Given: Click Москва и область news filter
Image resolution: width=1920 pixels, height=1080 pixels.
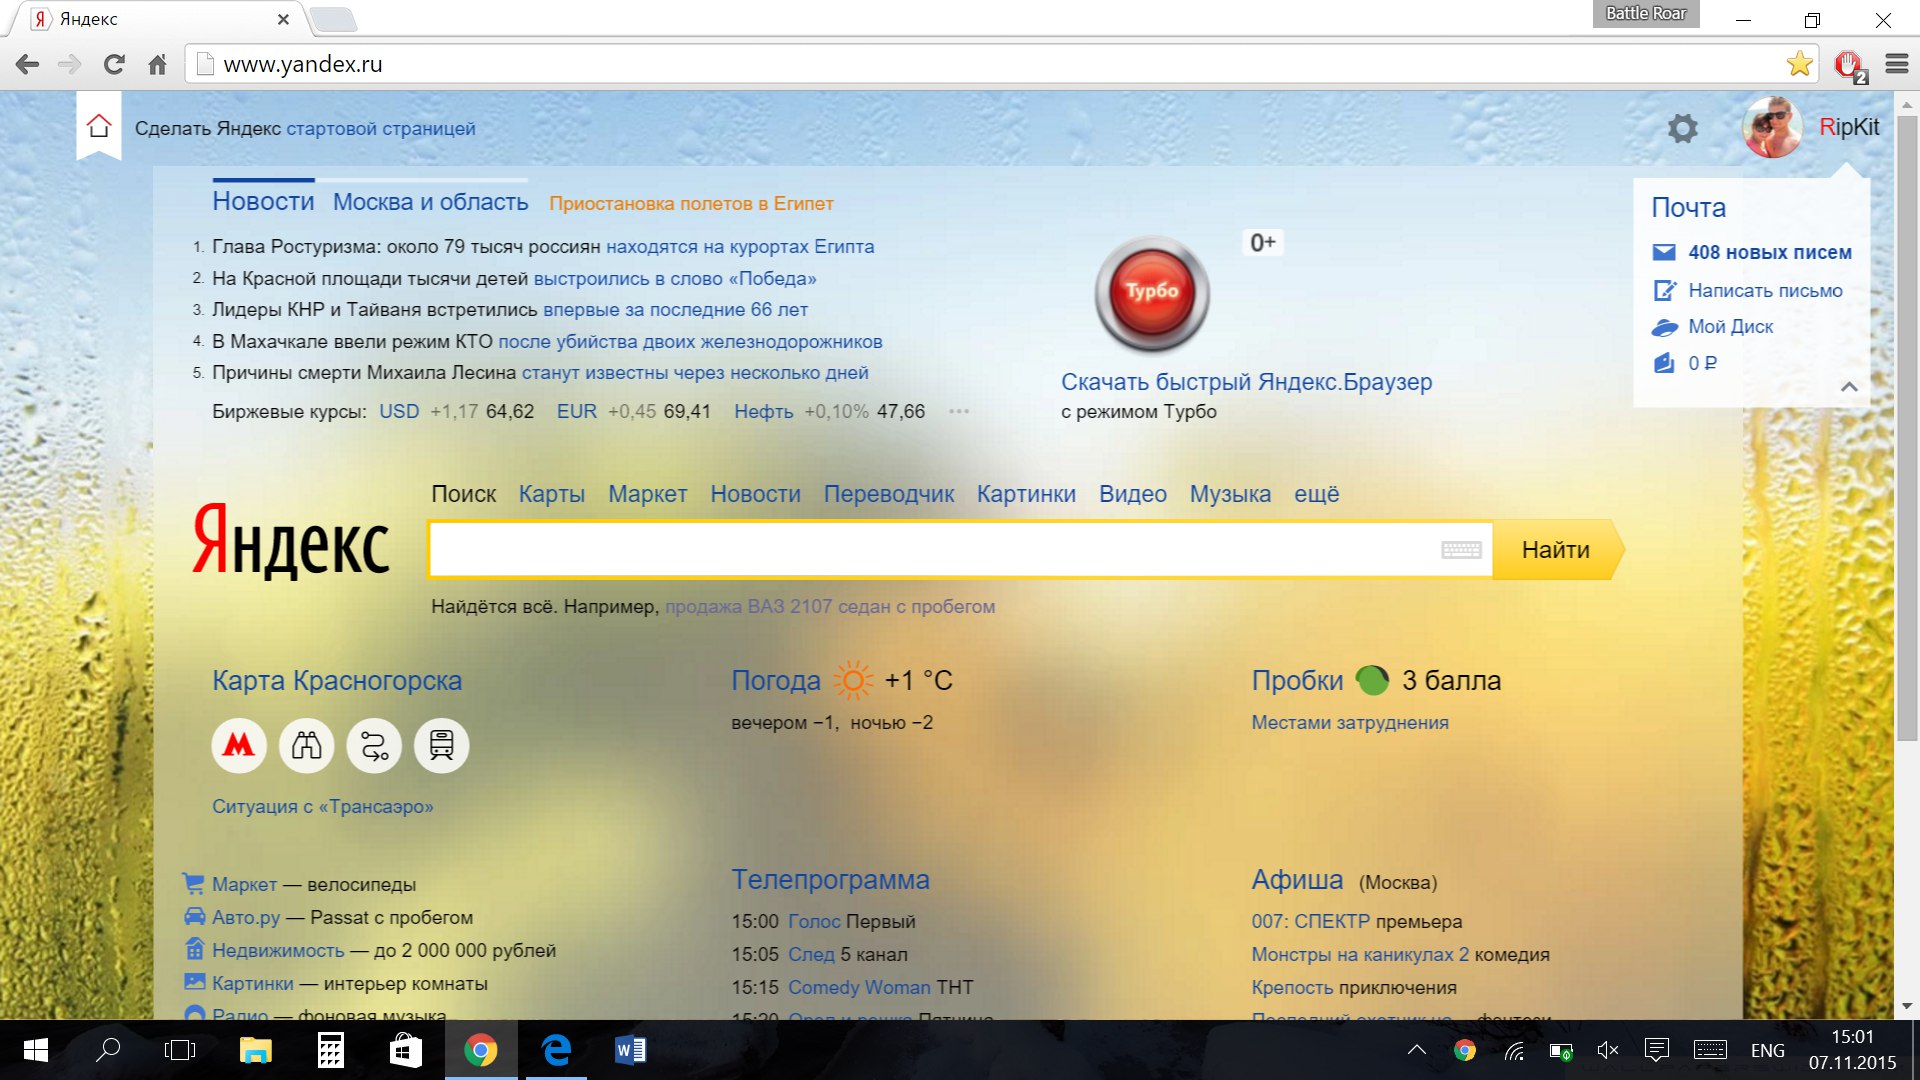Looking at the screenshot, I should click(x=430, y=202).
